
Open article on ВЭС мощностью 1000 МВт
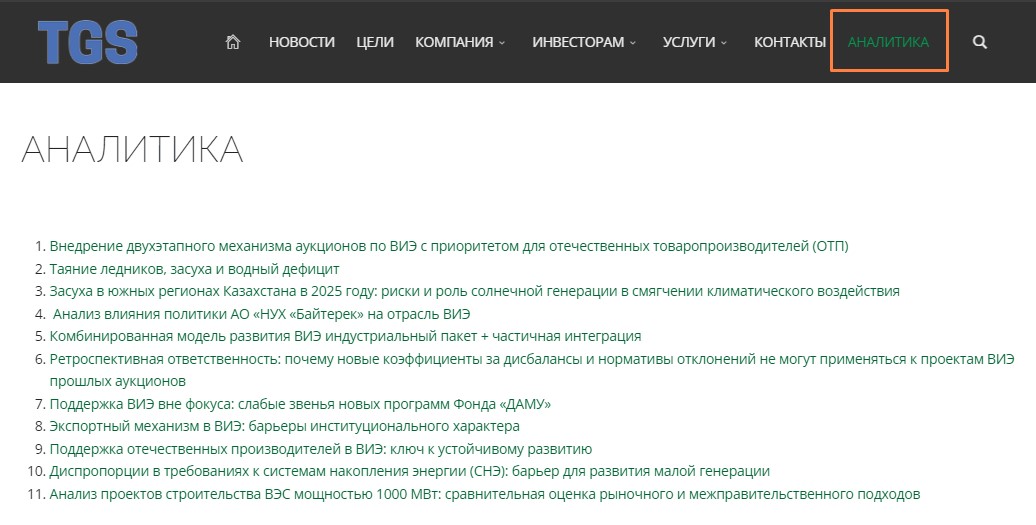pyautogui.click(x=484, y=494)
